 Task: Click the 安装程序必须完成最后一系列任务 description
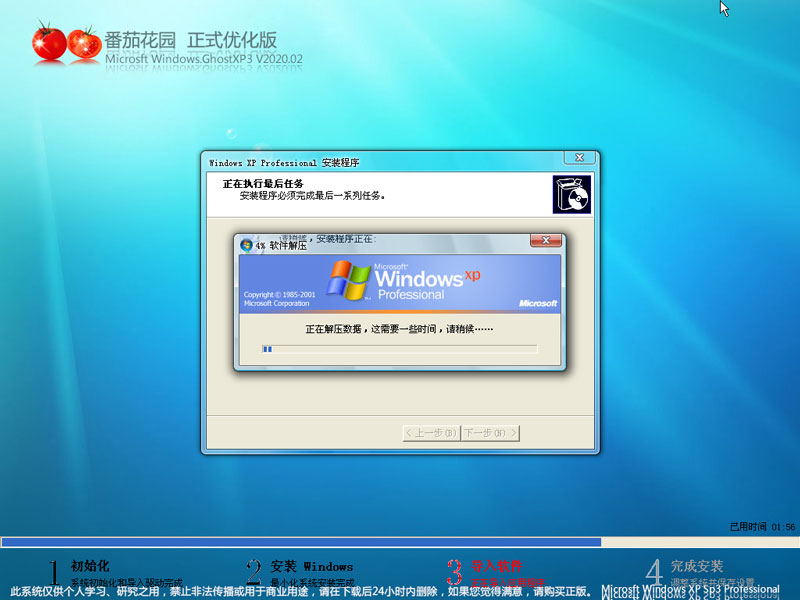click(312, 195)
